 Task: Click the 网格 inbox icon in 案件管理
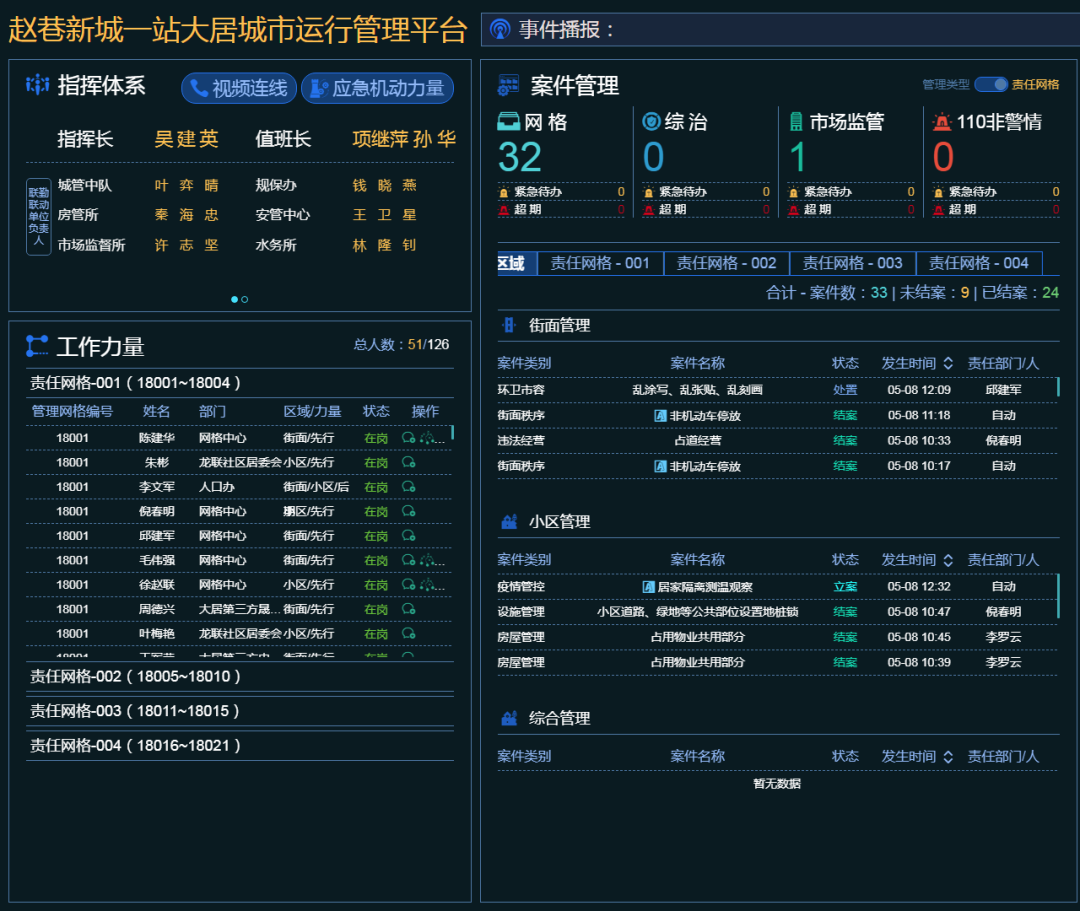pyautogui.click(x=509, y=122)
